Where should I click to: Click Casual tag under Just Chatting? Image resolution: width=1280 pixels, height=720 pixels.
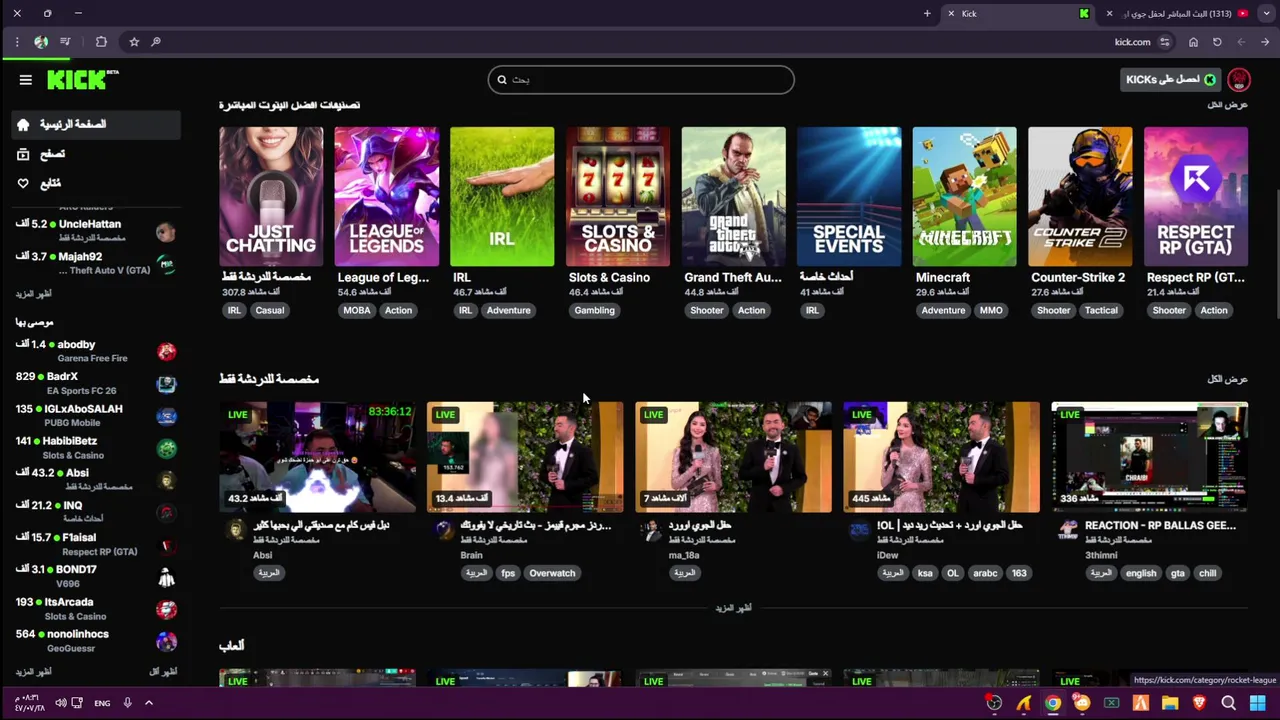(270, 310)
